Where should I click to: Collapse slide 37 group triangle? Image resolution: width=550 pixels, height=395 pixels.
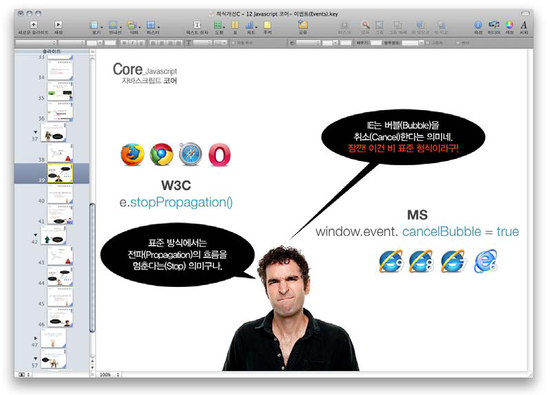click(x=35, y=132)
